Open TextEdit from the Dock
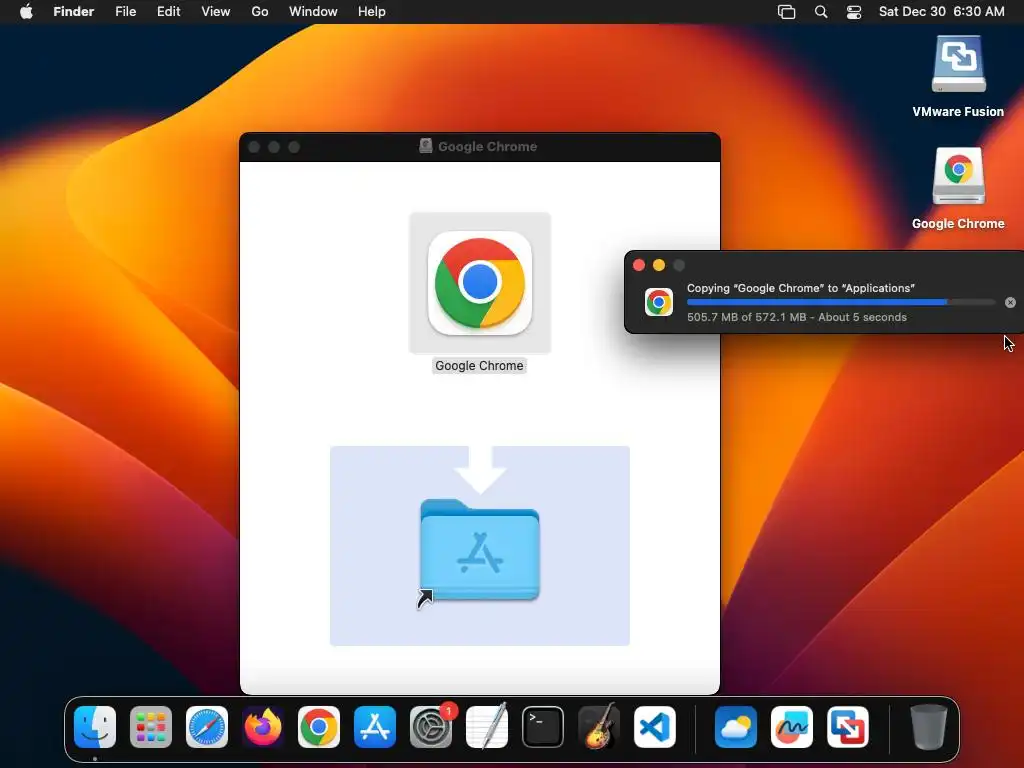The image size is (1024, 768). [x=487, y=727]
